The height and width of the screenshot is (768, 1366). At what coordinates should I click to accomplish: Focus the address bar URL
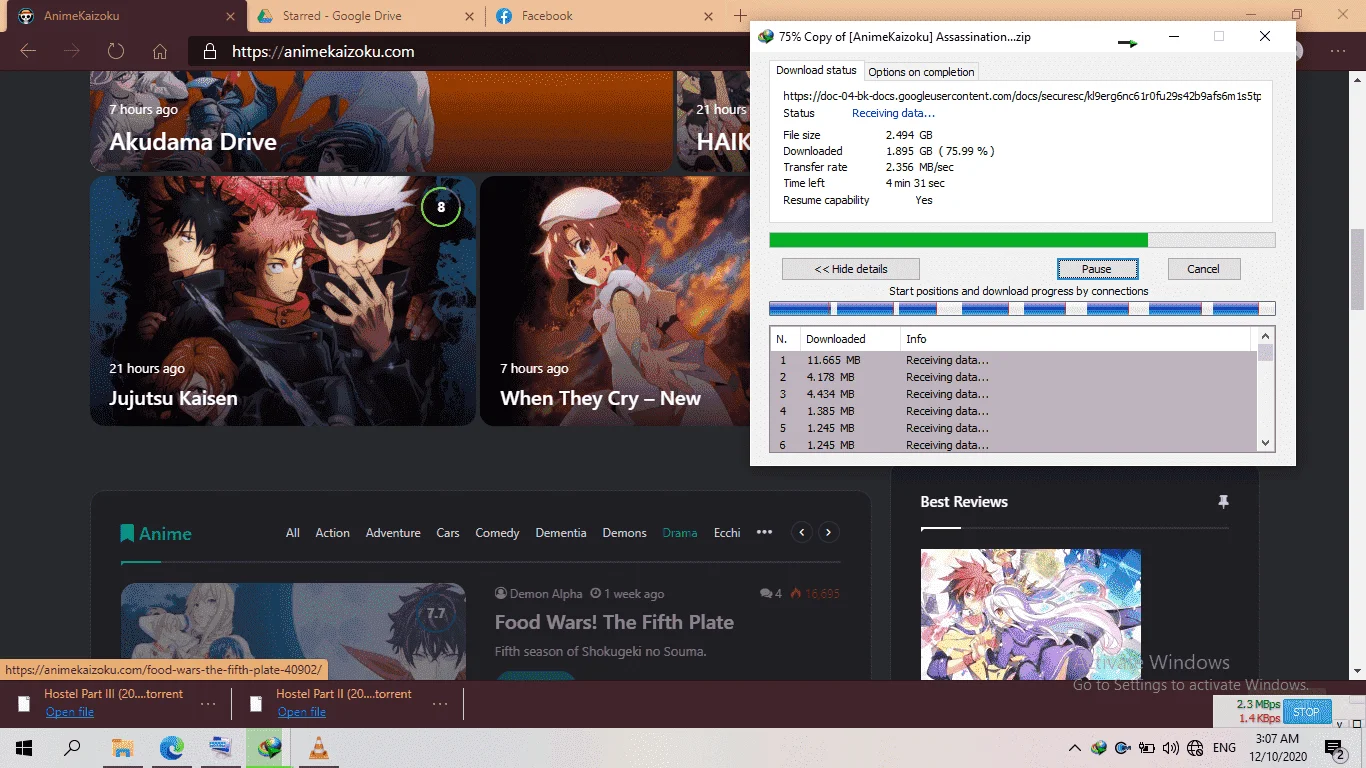pyautogui.click(x=323, y=51)
